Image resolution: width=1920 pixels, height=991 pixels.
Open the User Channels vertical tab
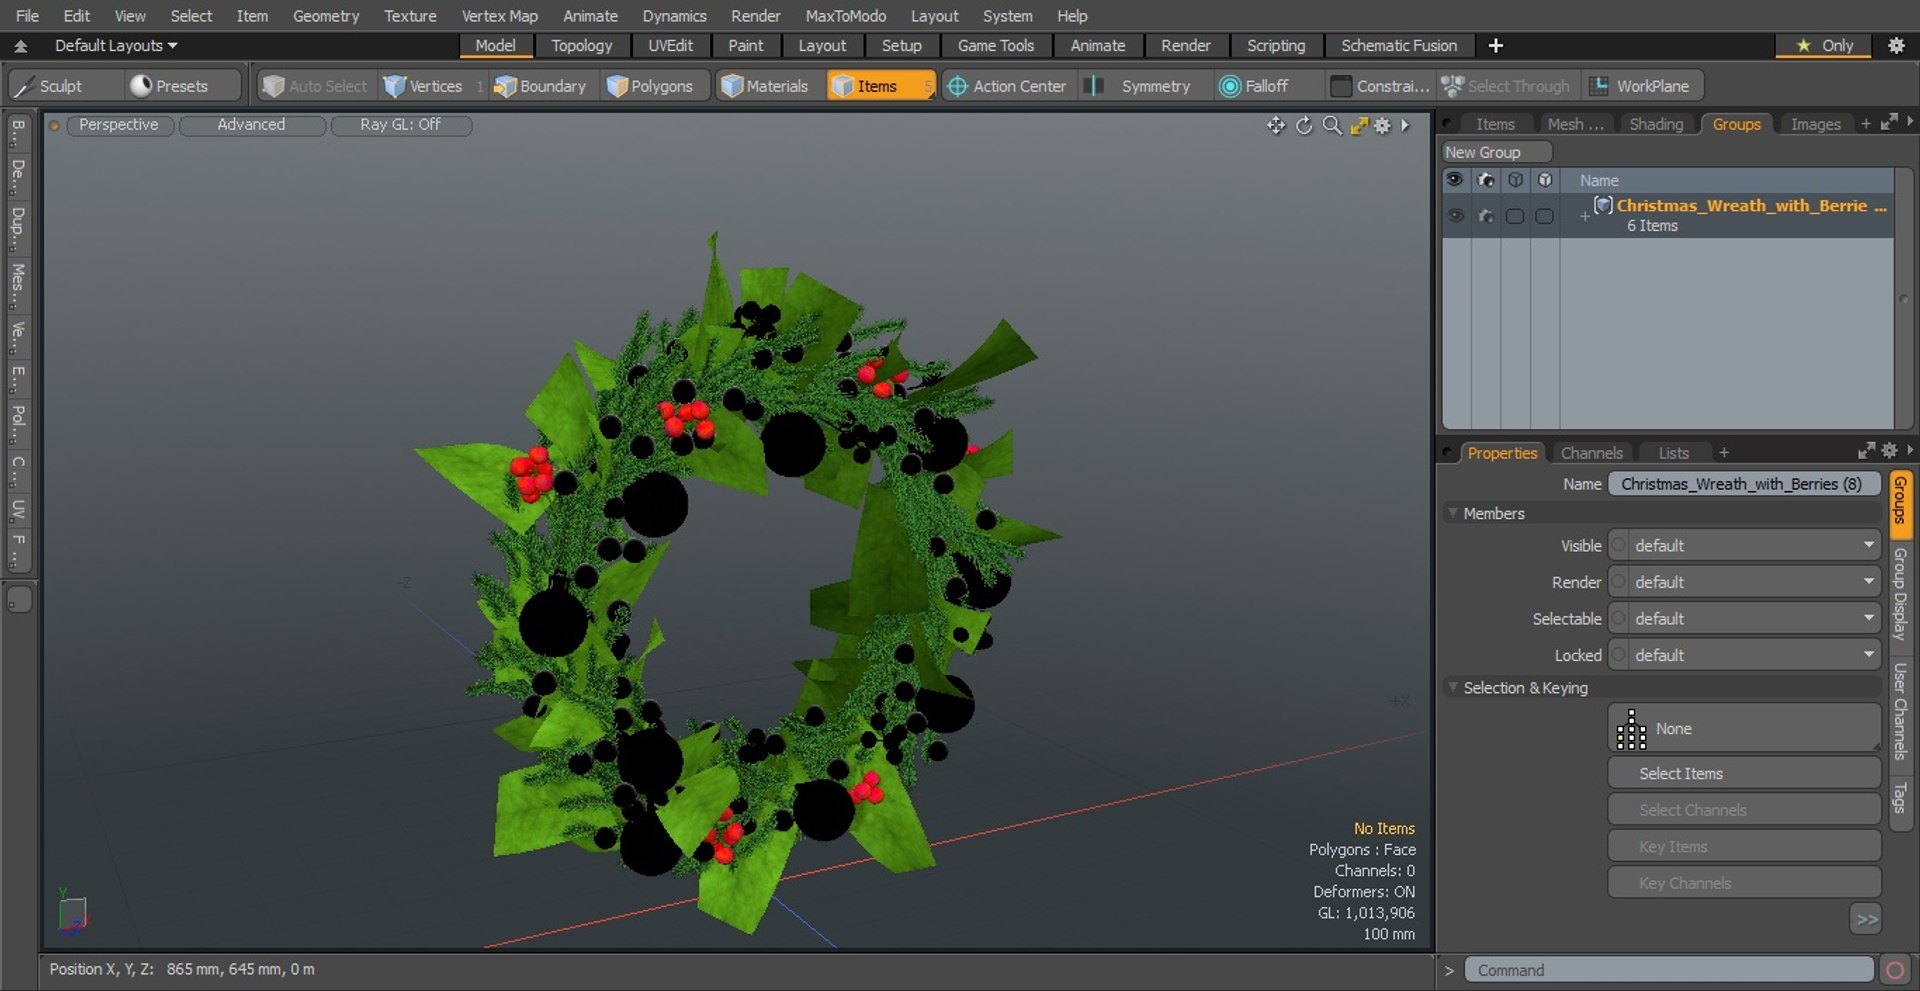point(1900,710)
